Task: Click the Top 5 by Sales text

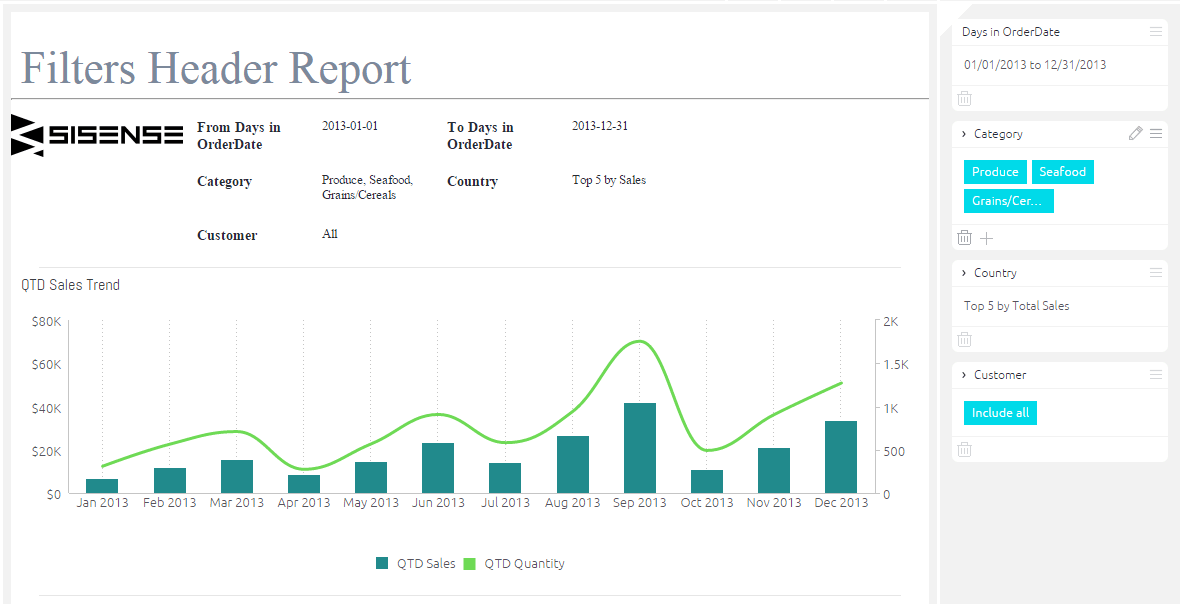Action: [609, 180]
